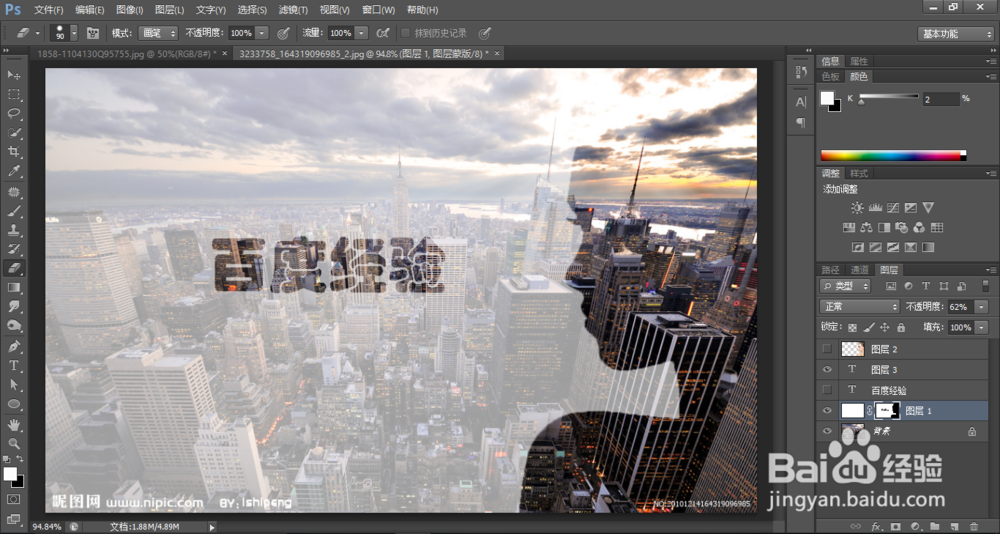Click the Curves adjustment icon

pos(893,208)
